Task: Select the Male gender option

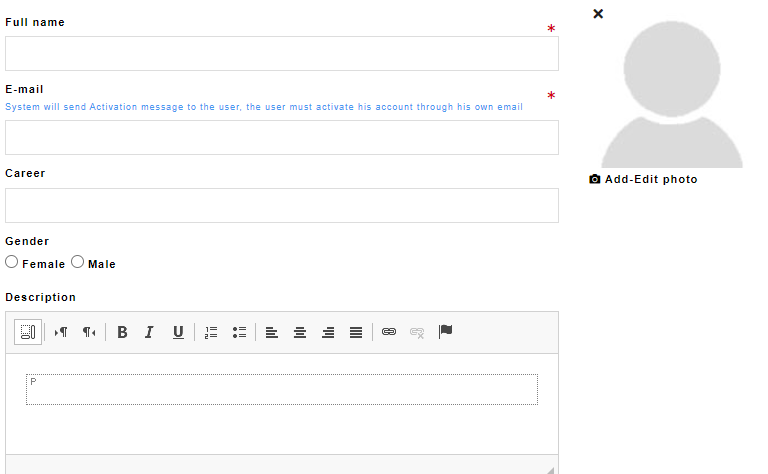Action: (78, 262)
